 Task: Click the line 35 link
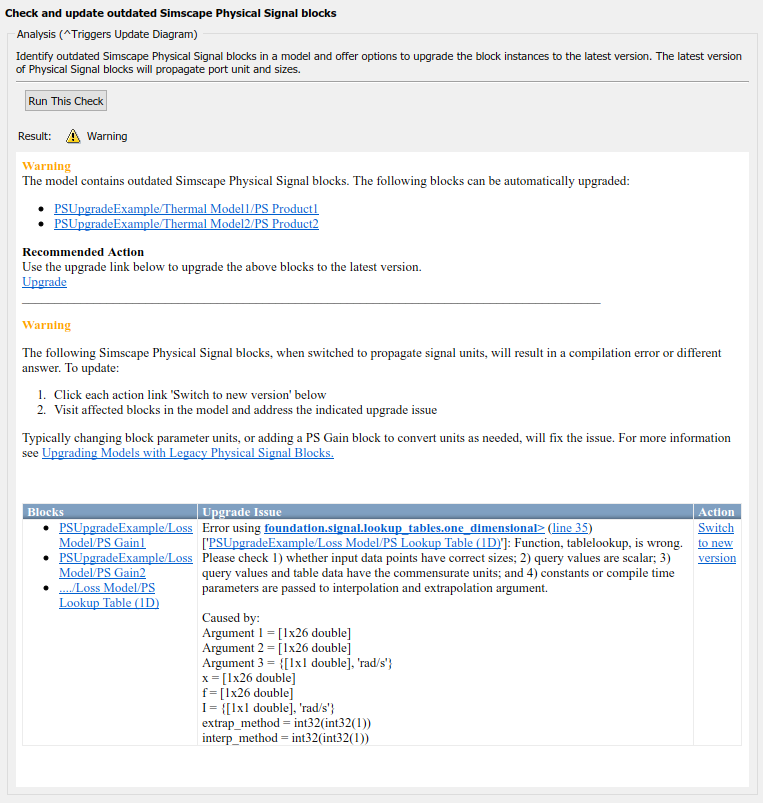point(569,528)
